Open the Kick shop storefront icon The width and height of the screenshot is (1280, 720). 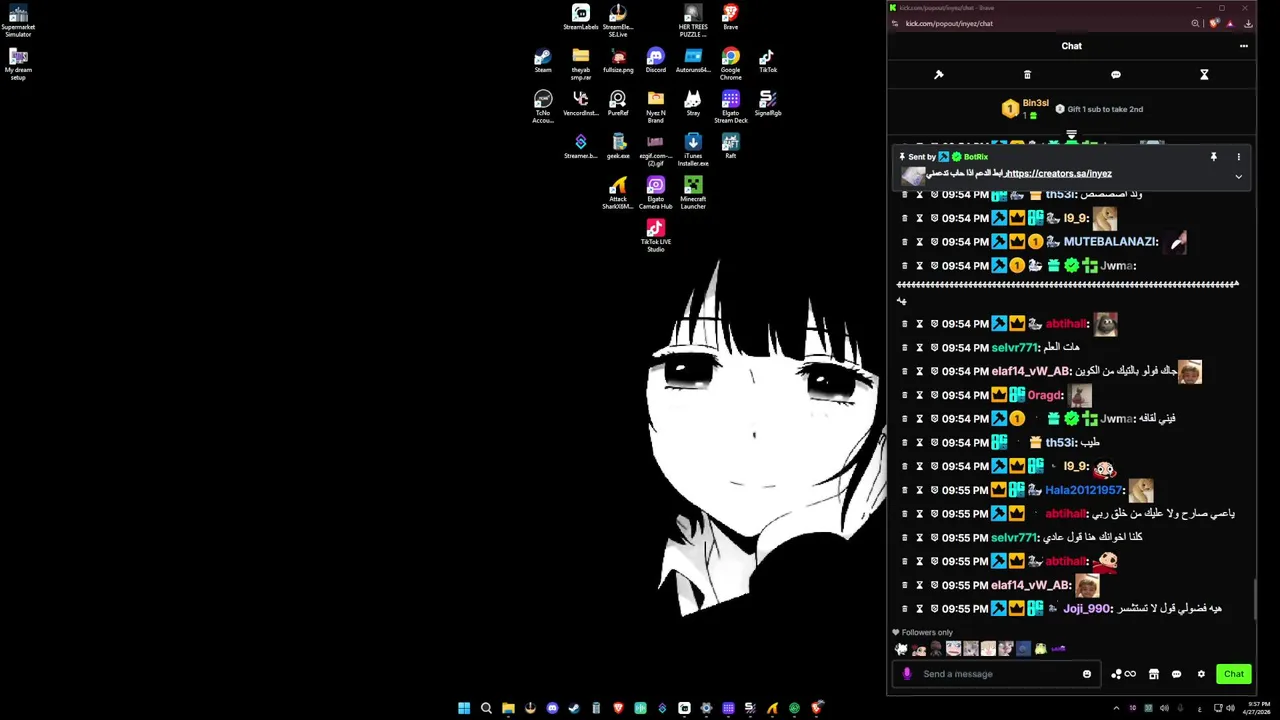1154,674
